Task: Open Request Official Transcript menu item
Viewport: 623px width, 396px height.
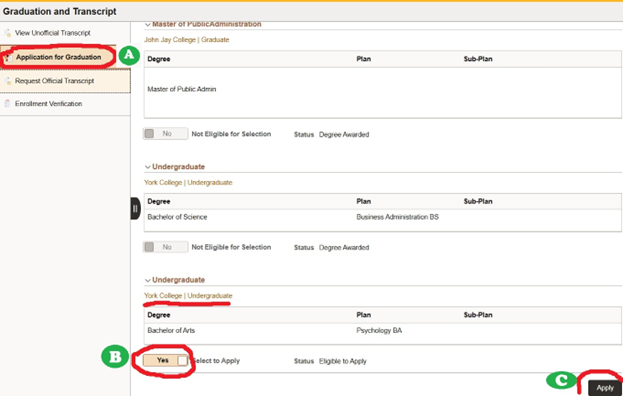Action: tap(65, 81)
